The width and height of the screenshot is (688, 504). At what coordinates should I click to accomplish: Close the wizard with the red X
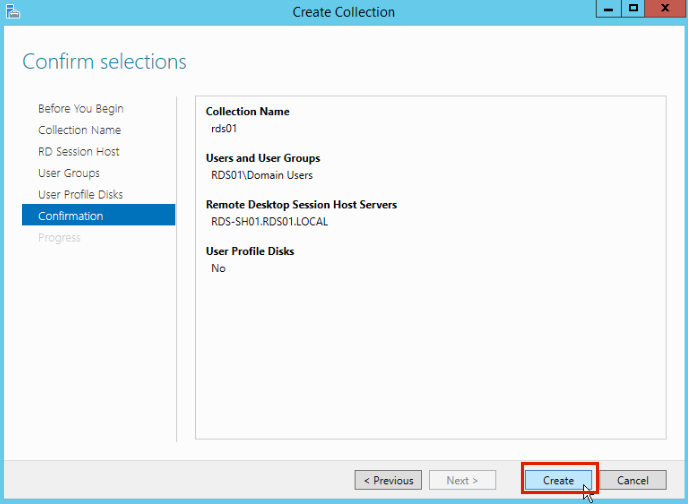(664, 8)
